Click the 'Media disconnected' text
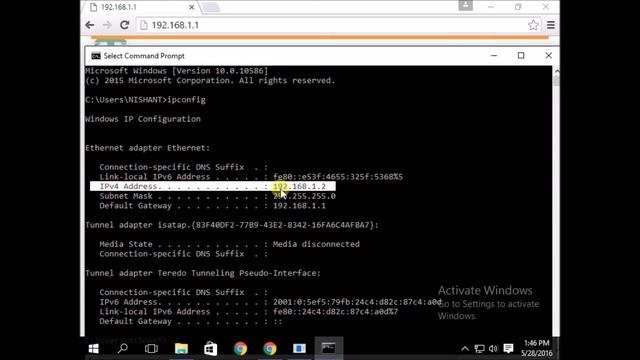This screenshot has width=640, height=360. [x=316, y=244]
